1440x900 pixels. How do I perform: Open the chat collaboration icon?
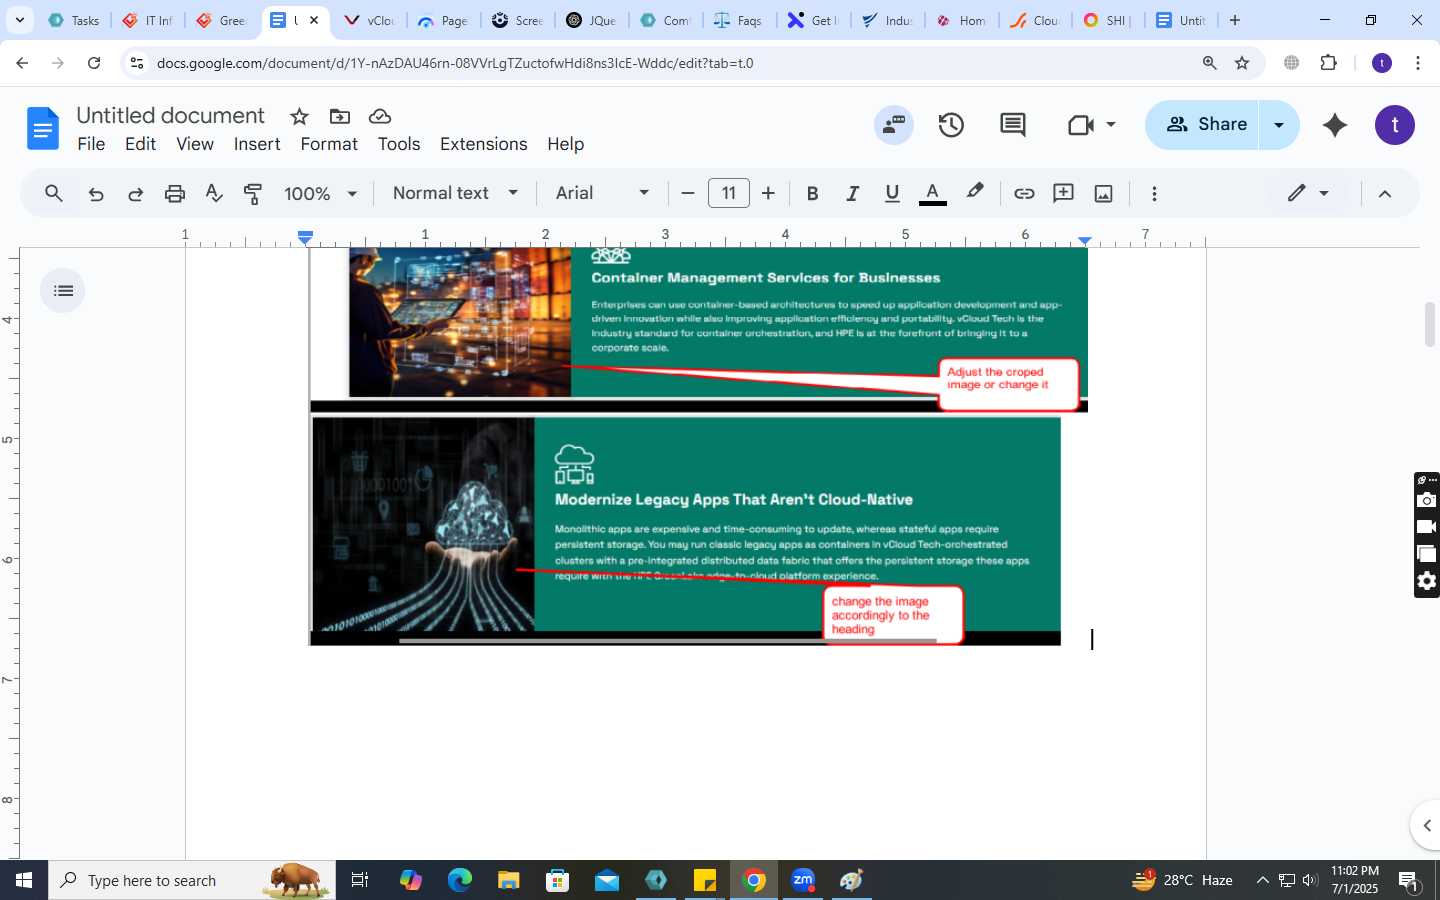click(x=894, y=125)
